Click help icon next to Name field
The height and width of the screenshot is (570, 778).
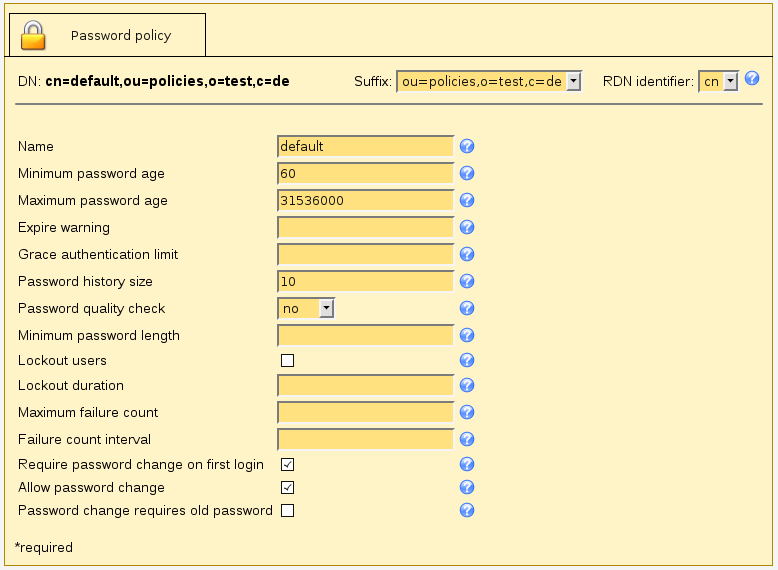[467, 146]
